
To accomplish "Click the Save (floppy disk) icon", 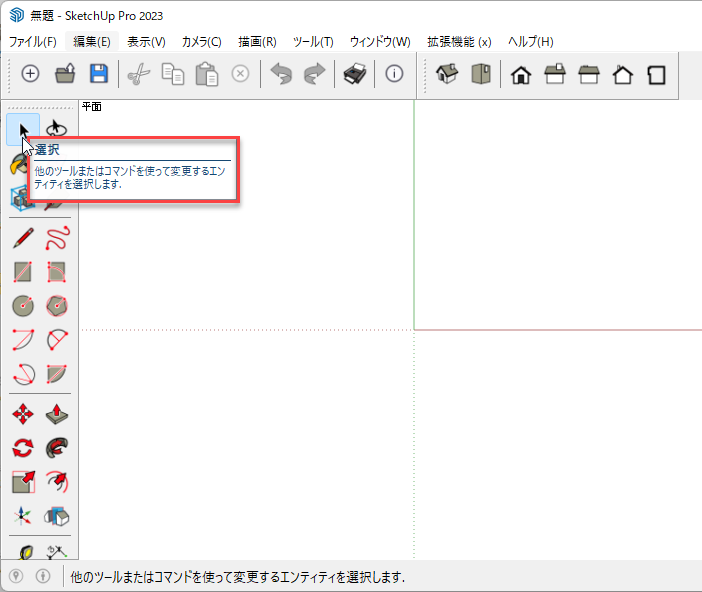I will [98, 74].
